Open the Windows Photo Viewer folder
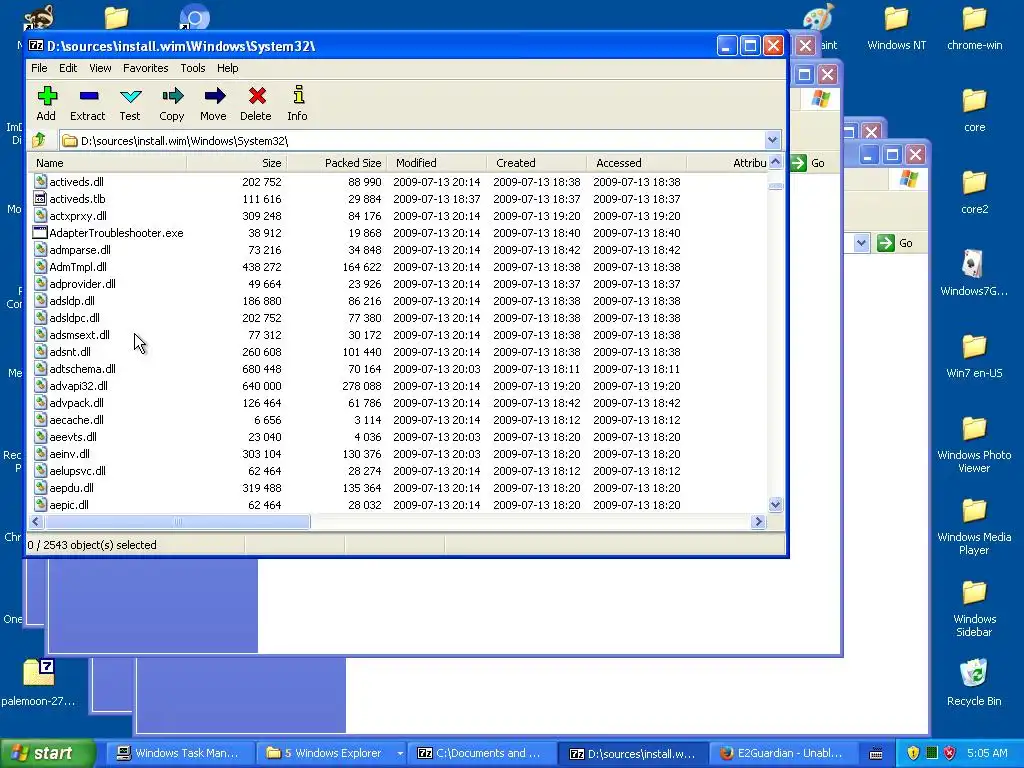Image resolution: width=1024 pixels, height=768 pixels. point(974,428)
